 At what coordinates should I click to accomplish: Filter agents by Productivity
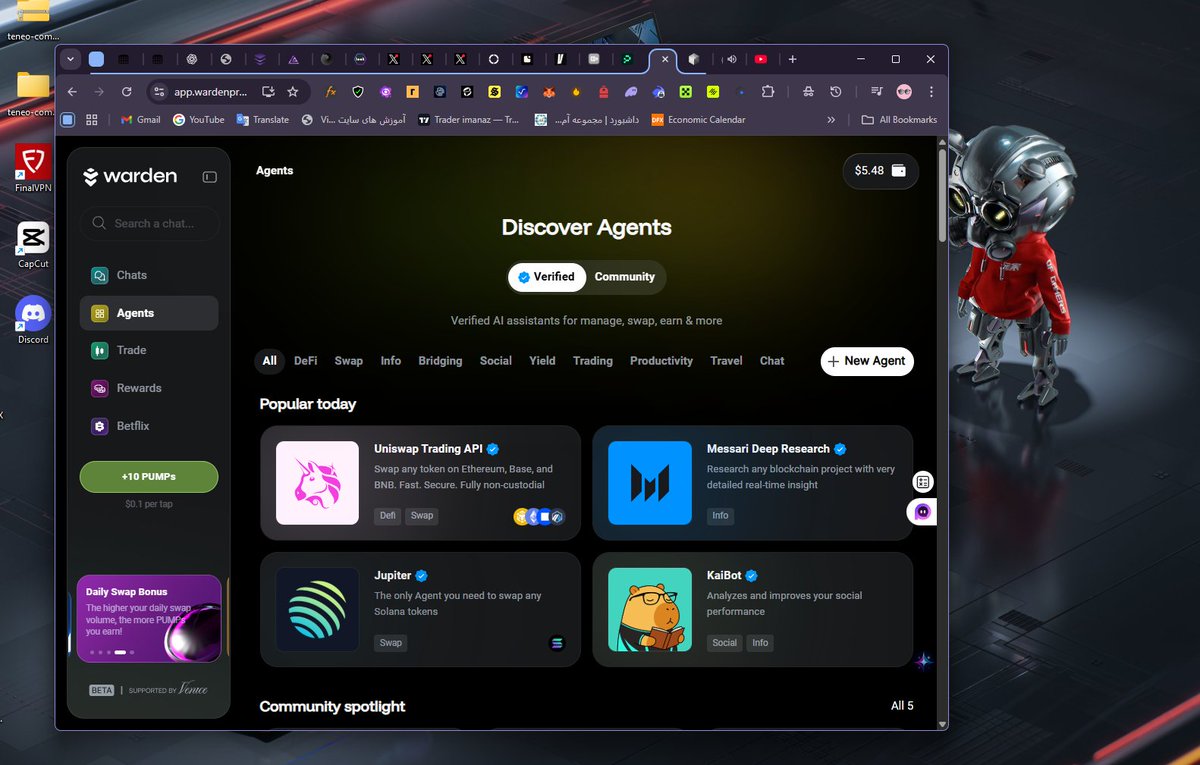click(661, 361)
